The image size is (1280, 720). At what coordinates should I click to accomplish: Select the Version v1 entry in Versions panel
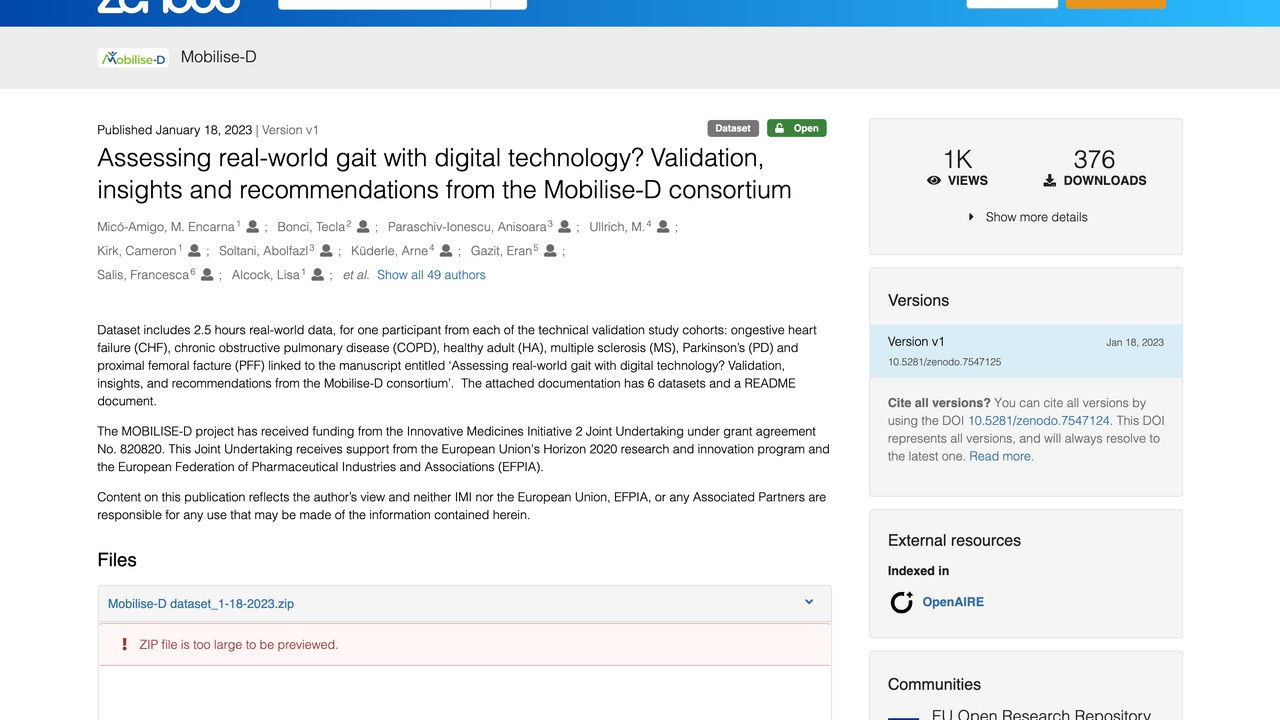pyautogui.click(x=1026, y=351)
